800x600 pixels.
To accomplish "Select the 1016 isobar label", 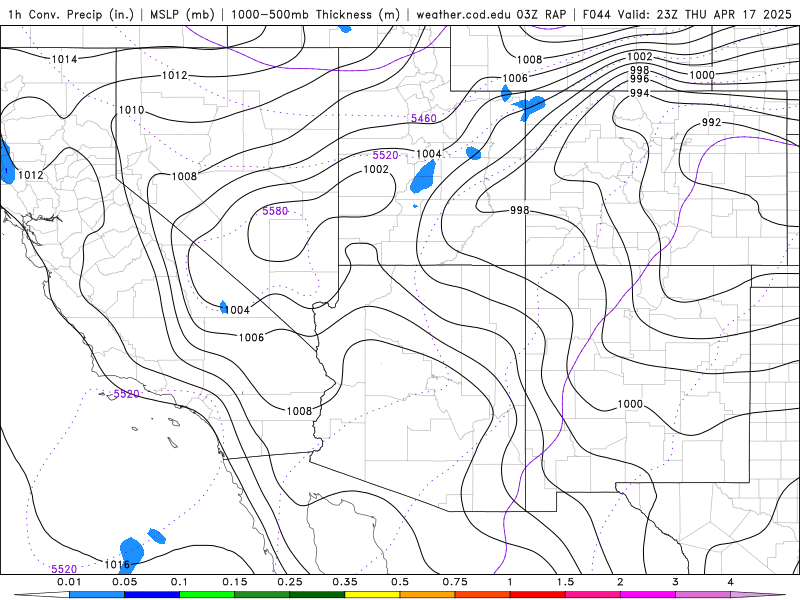I will pyautogui.click(x=117, y=564).
